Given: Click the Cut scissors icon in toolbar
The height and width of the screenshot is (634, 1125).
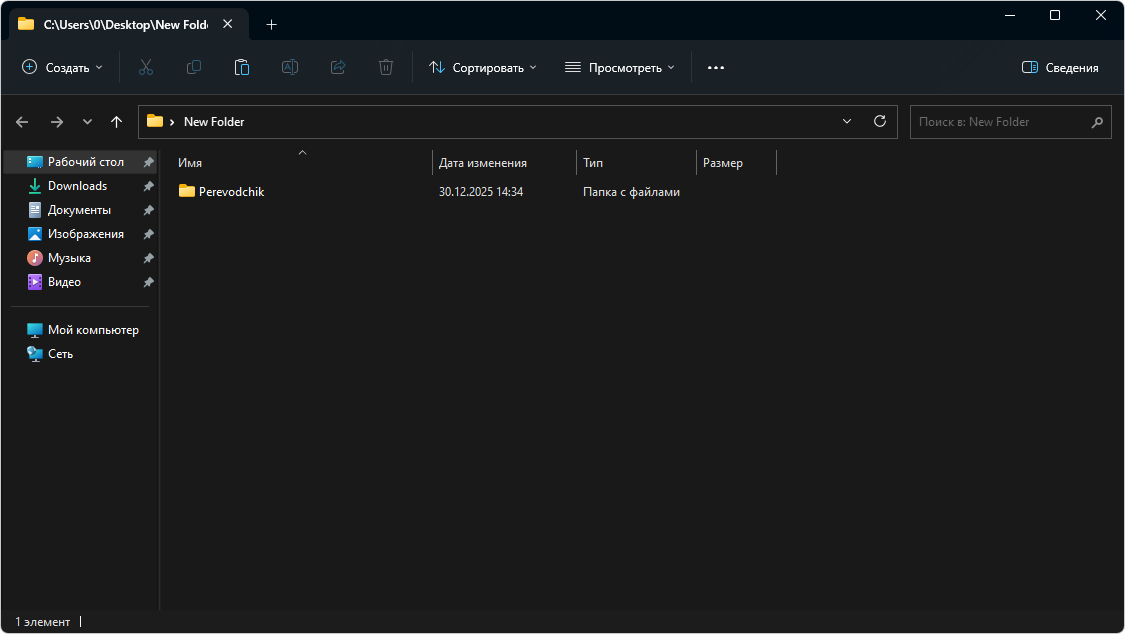Looking at the screenshot, I should click(146, 67).
